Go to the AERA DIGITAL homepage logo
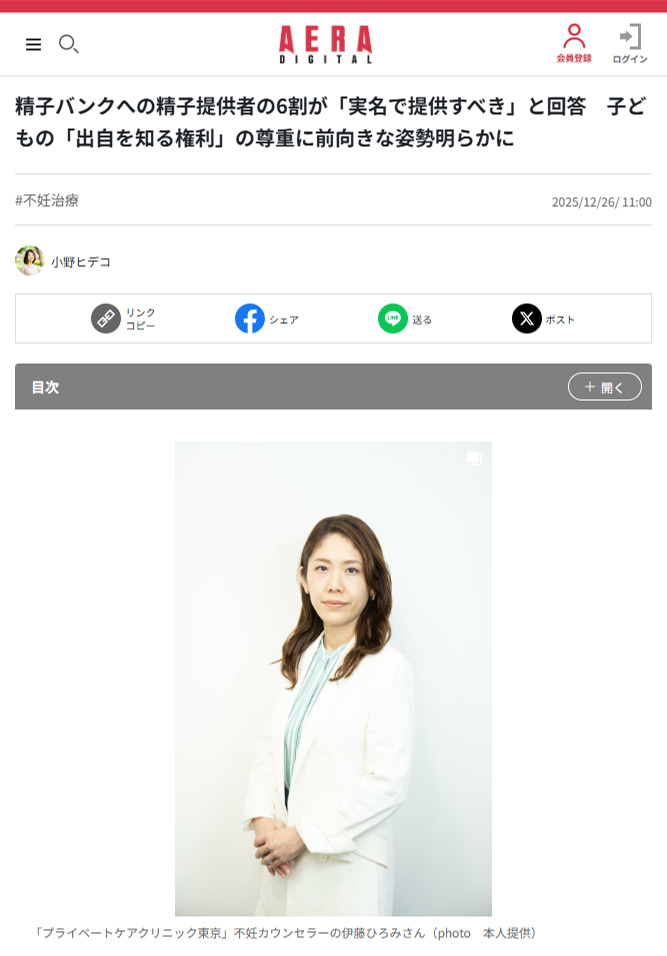This screenshot has height=956, width=667. pos(326,45)
